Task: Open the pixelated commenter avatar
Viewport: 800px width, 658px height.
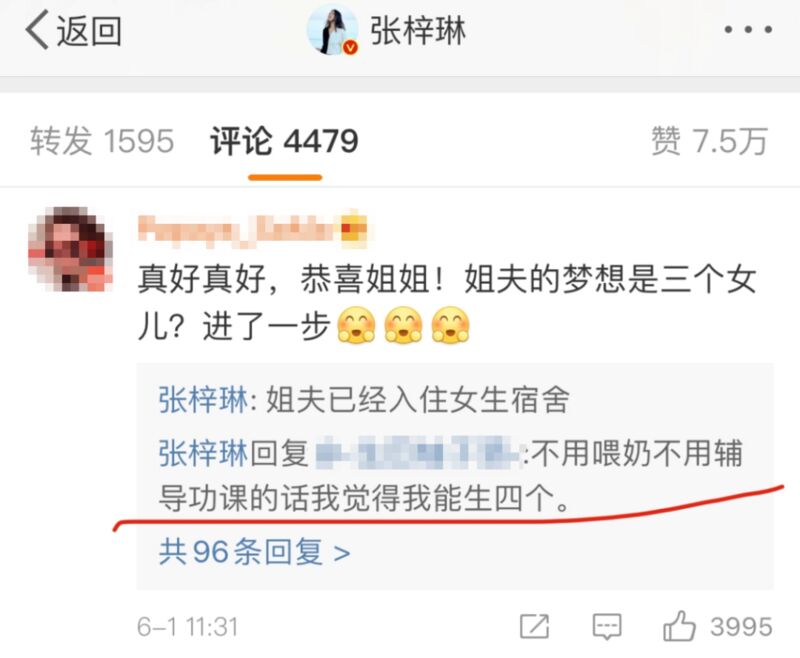Action: tap(70, 249)
